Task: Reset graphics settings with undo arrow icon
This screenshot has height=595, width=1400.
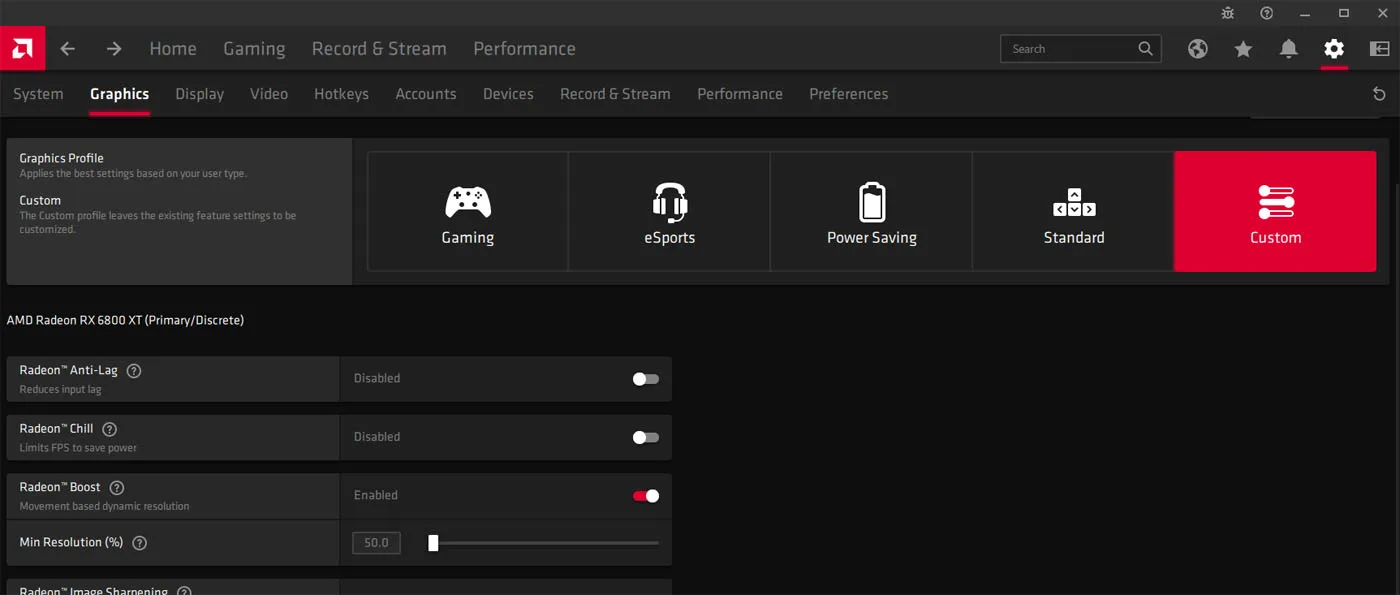Action: click(1379, 94)
